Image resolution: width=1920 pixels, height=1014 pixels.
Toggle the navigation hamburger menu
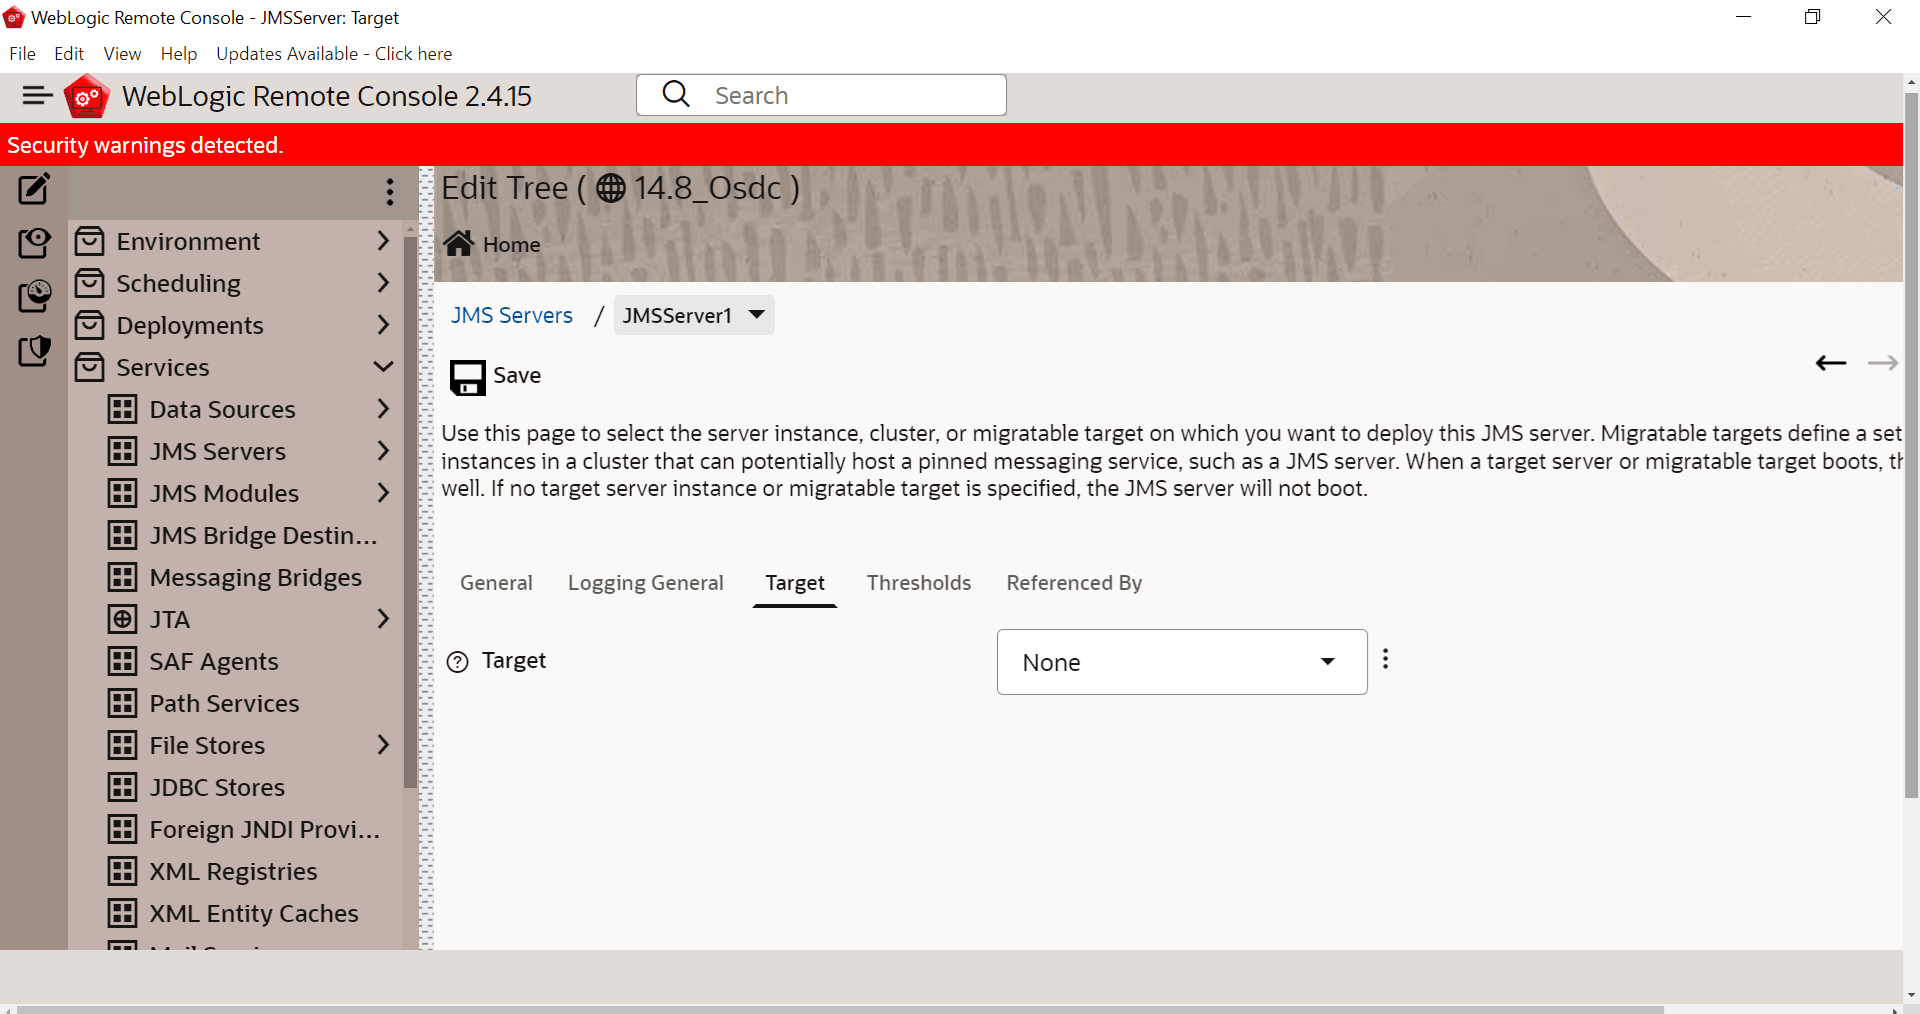click(x=37, y=96)
